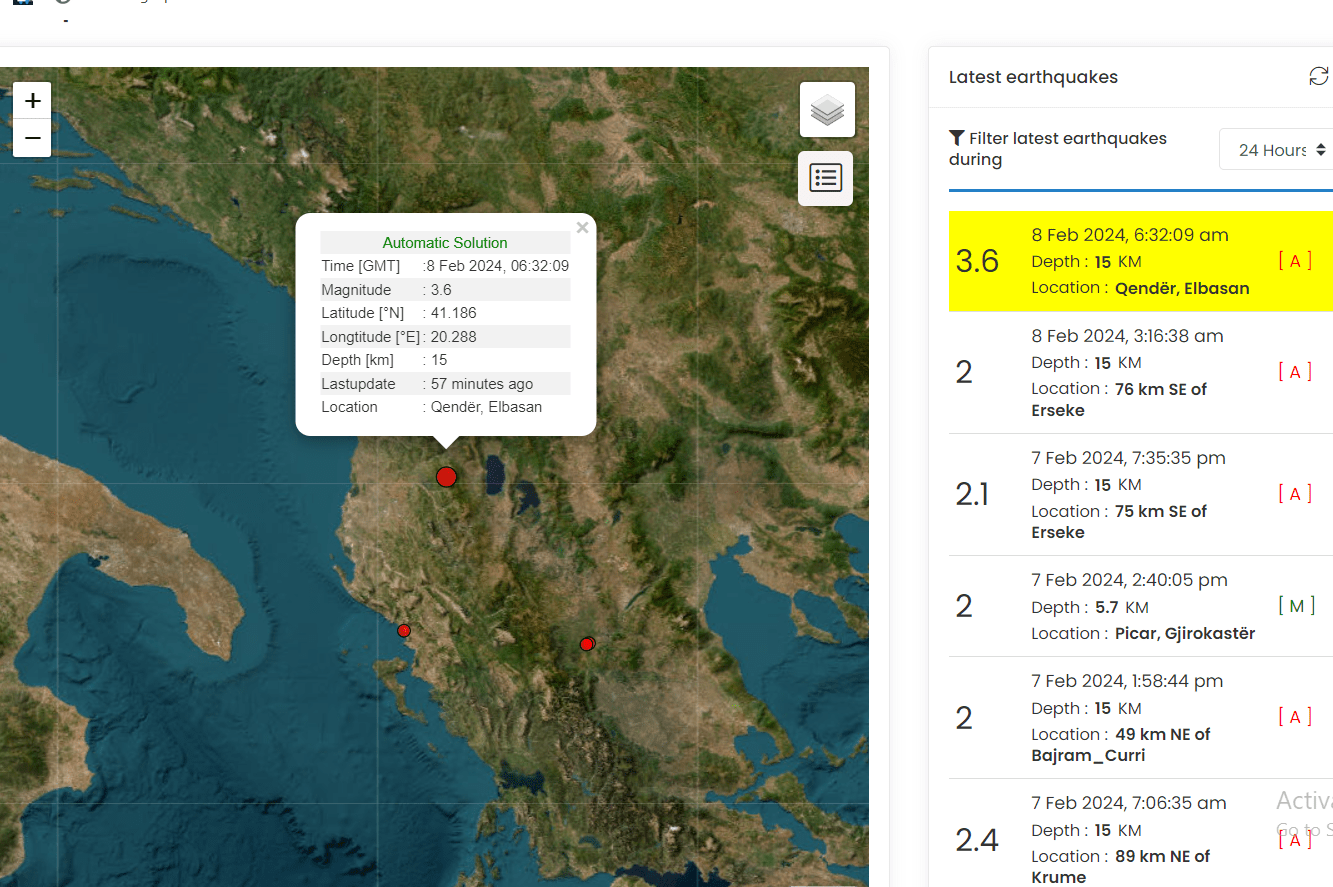1333x887 pixels.
Task: Zoom out on the map
Action: 32,138
